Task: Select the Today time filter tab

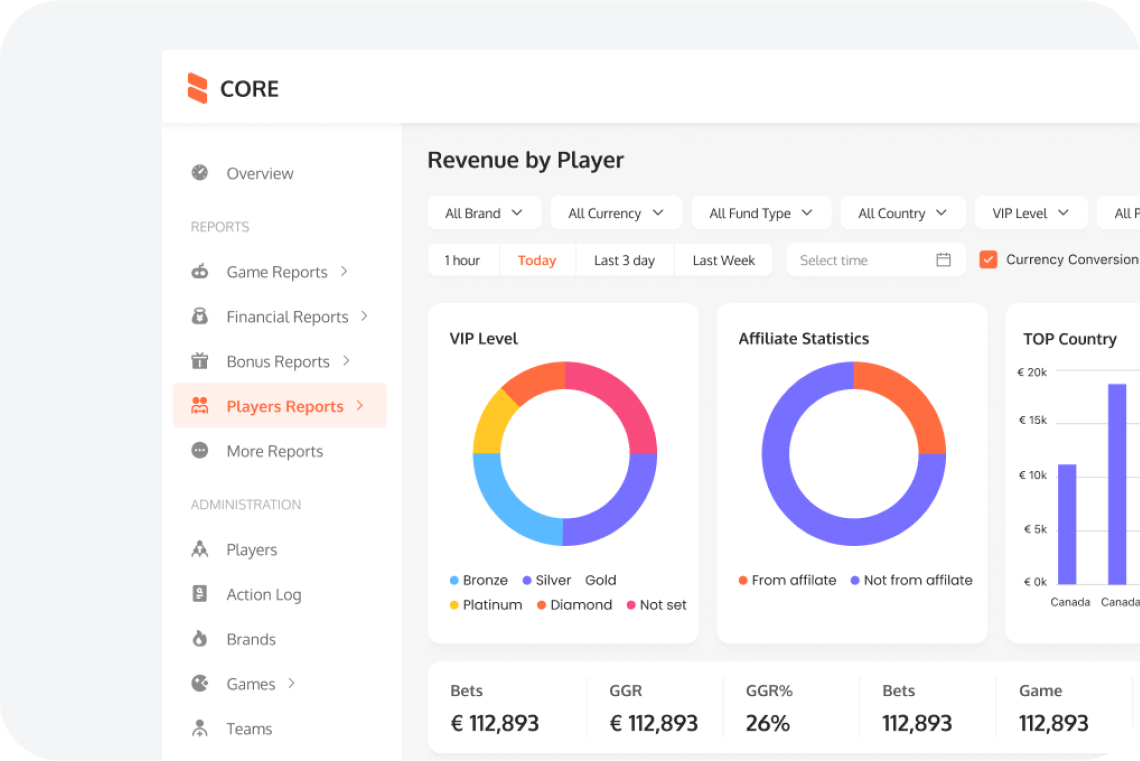Action: point(537,259)
